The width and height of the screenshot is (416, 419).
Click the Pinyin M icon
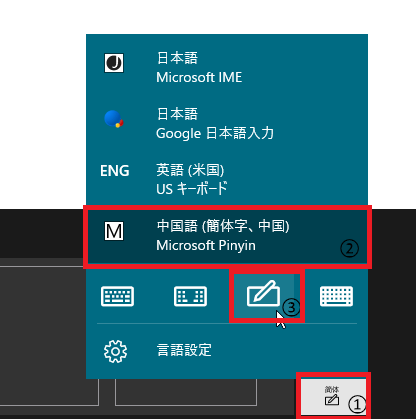point(114,231)
